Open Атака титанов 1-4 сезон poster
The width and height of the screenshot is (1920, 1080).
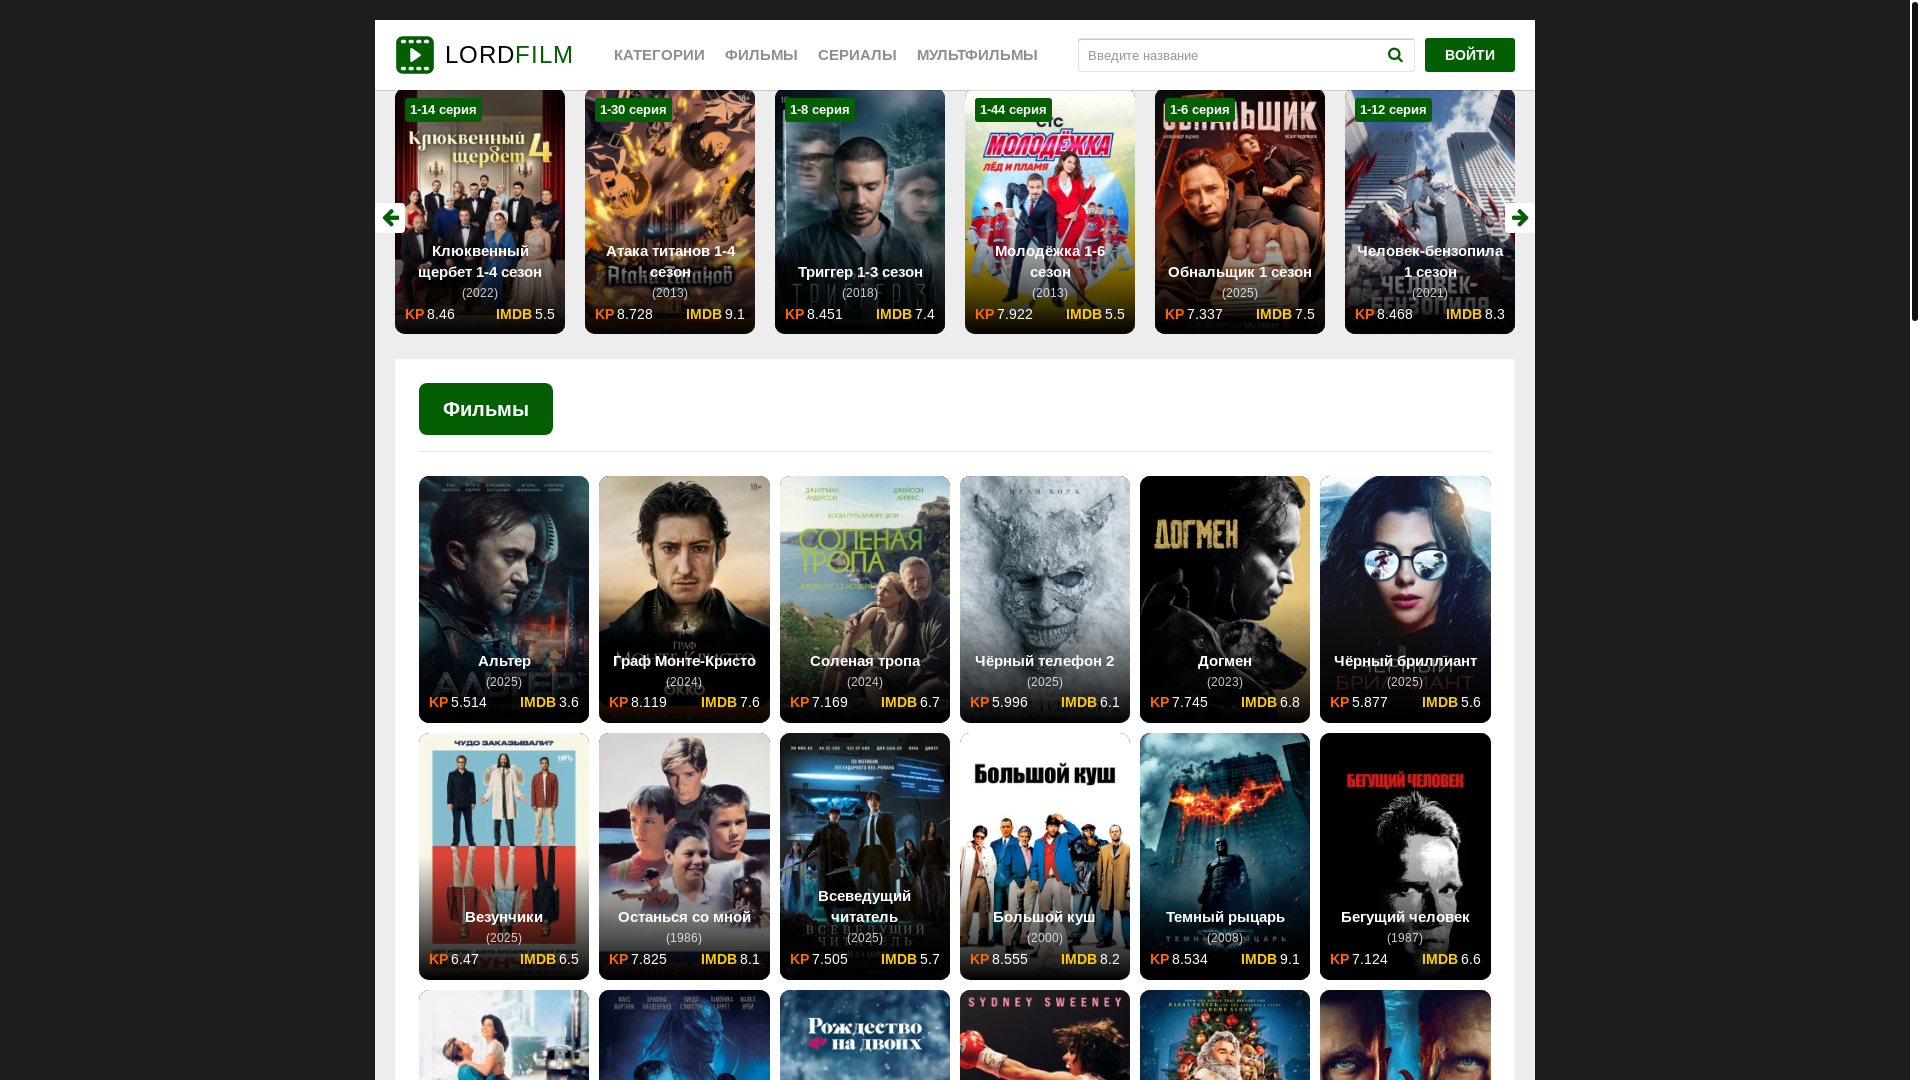670,211
